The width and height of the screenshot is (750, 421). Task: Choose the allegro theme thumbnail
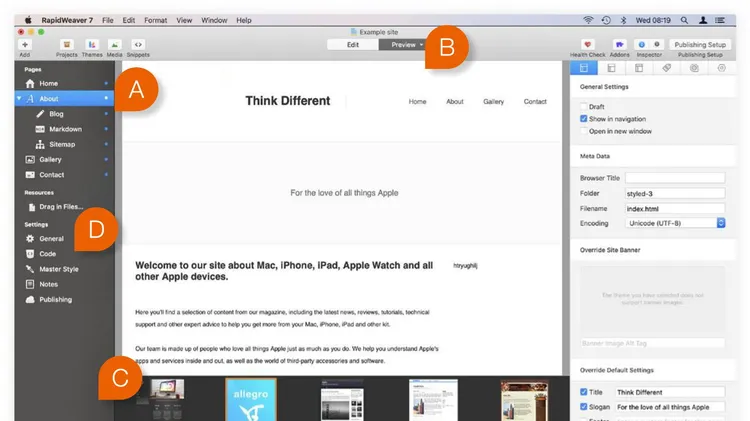(x=251, y=400)
